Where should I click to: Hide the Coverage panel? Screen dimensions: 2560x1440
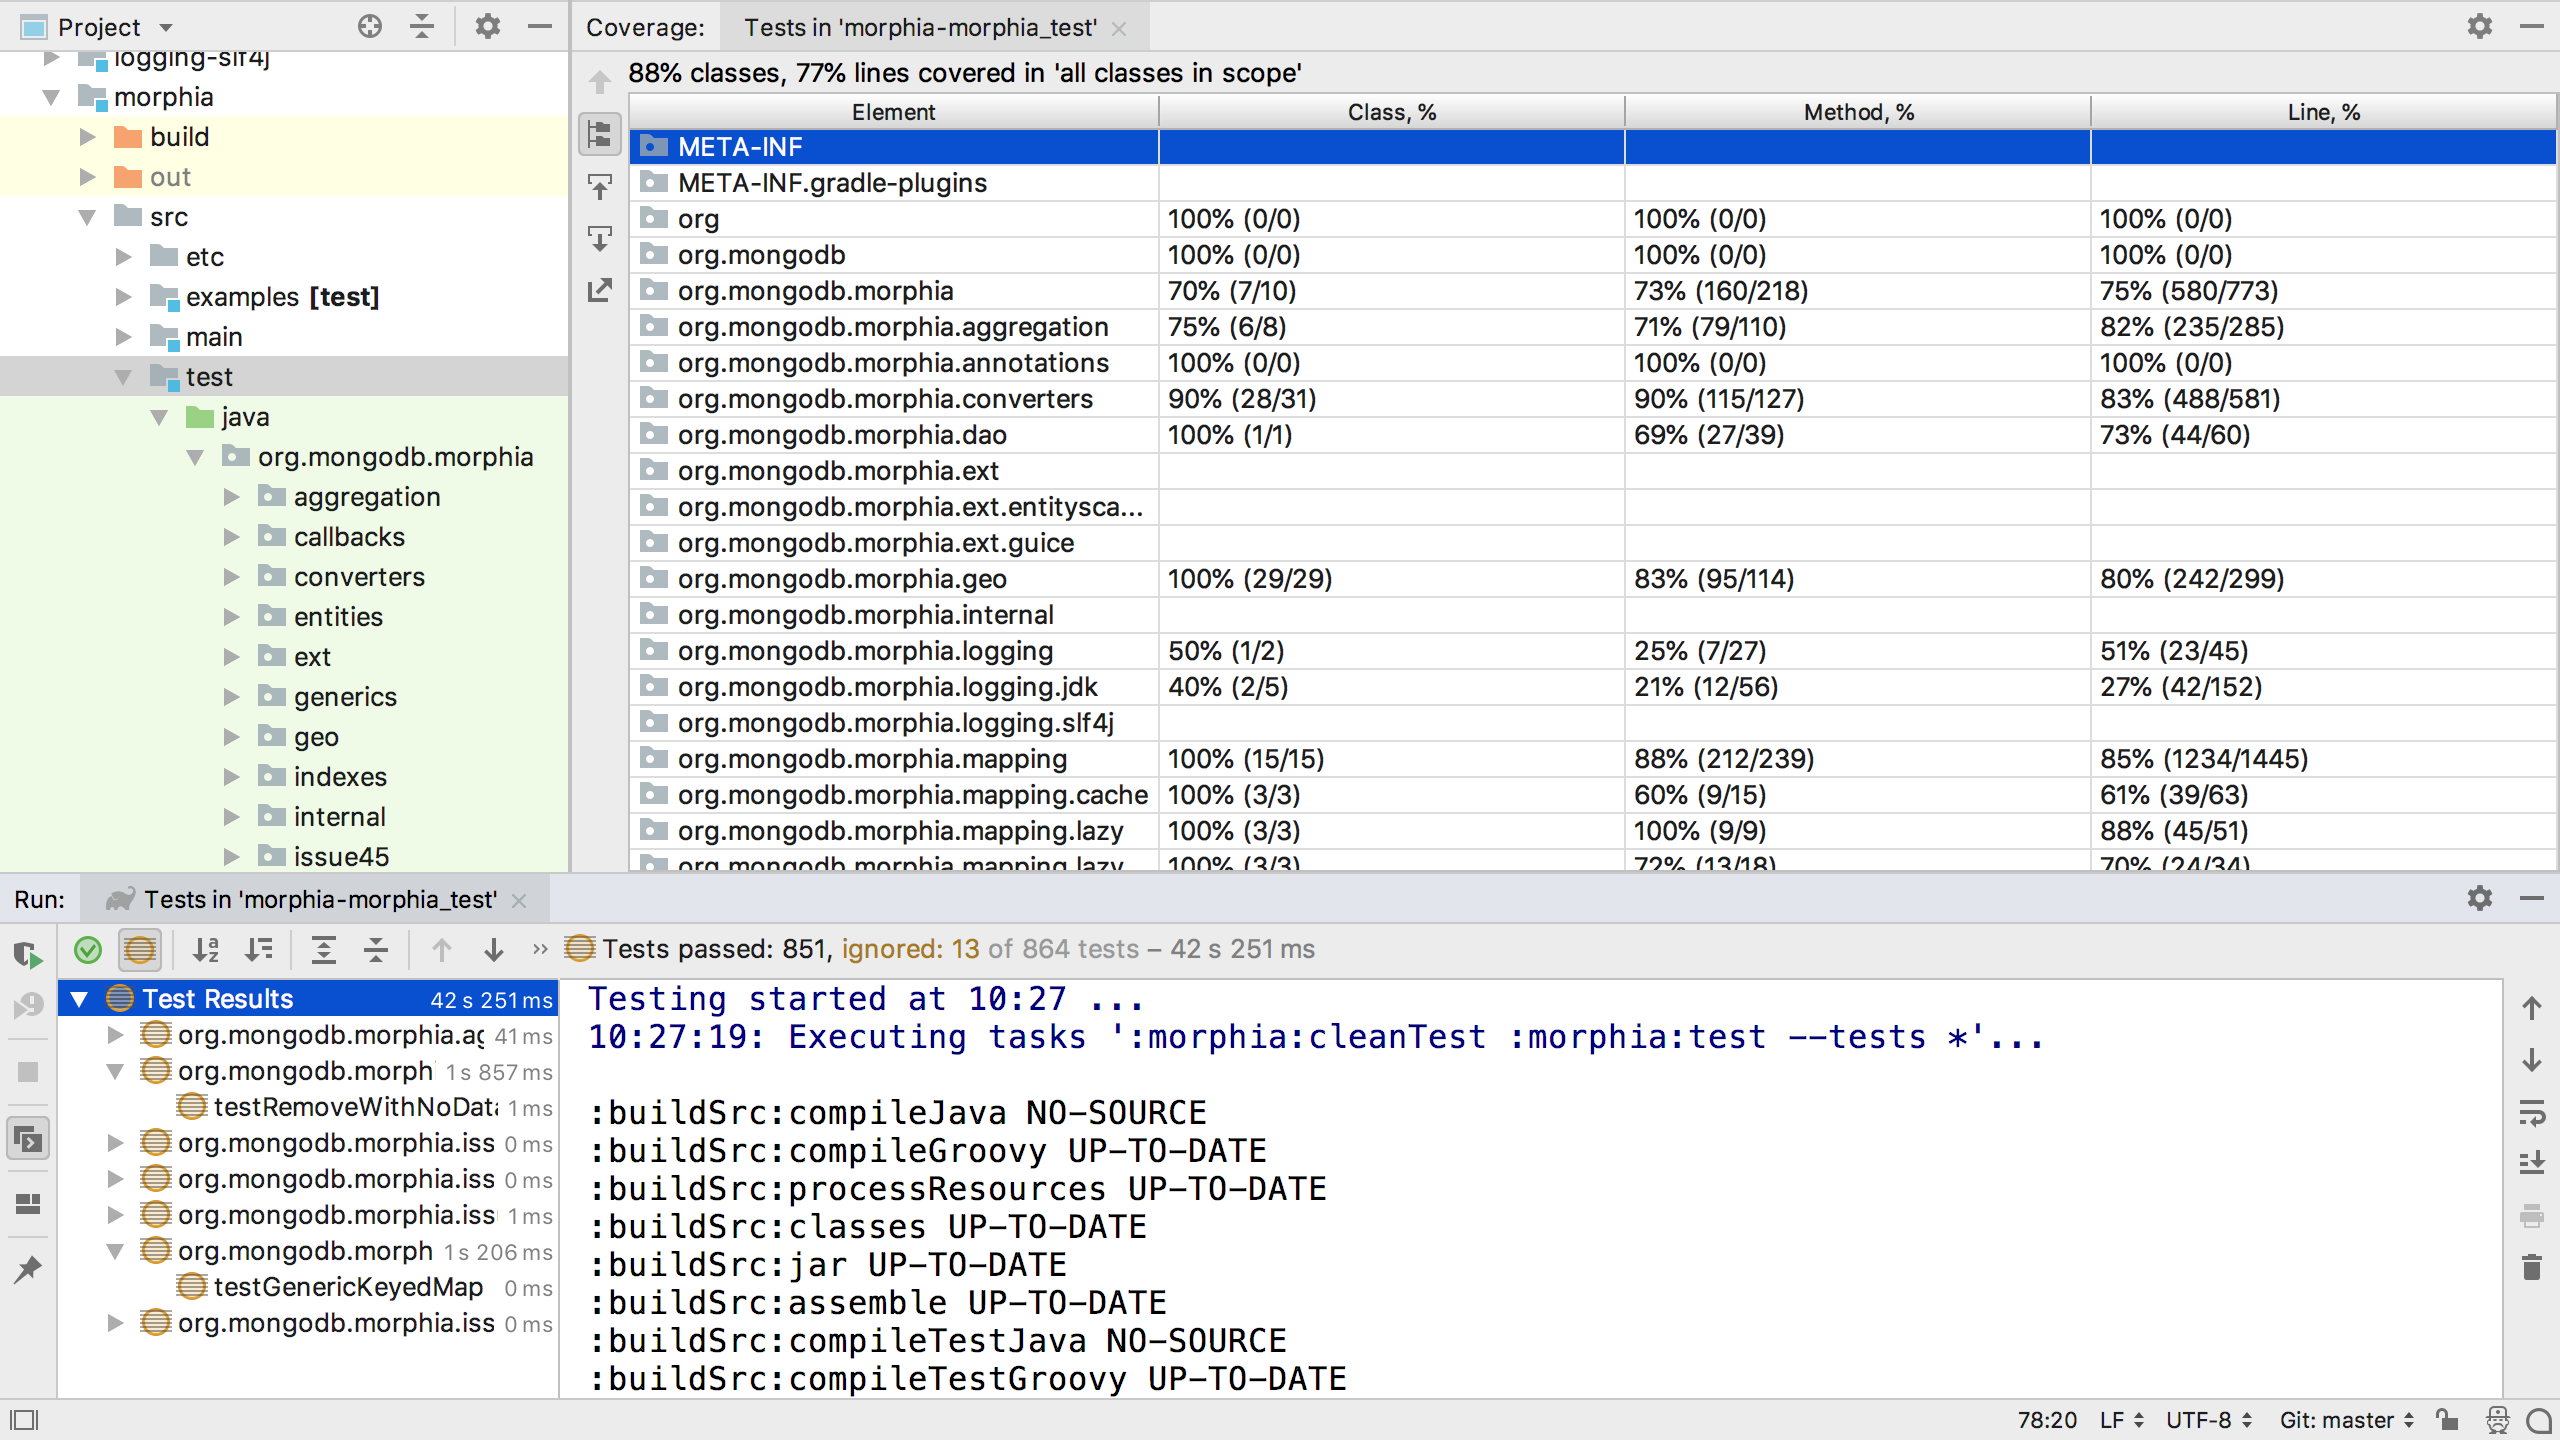2532,27
